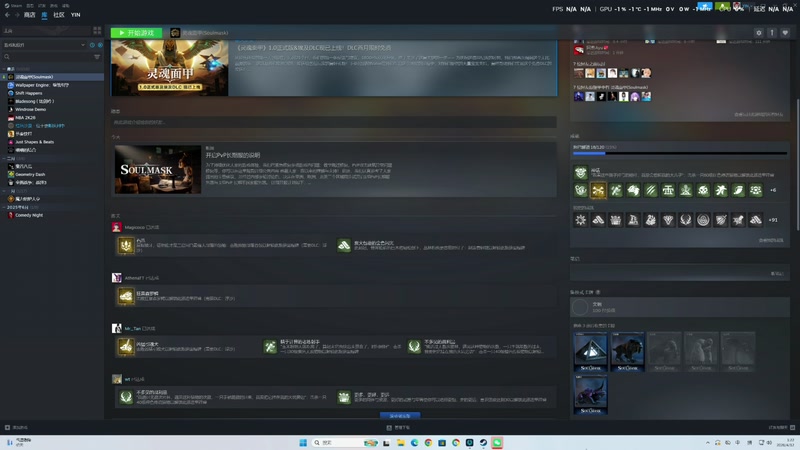
Task: Click the library search field
Action: 48,57
